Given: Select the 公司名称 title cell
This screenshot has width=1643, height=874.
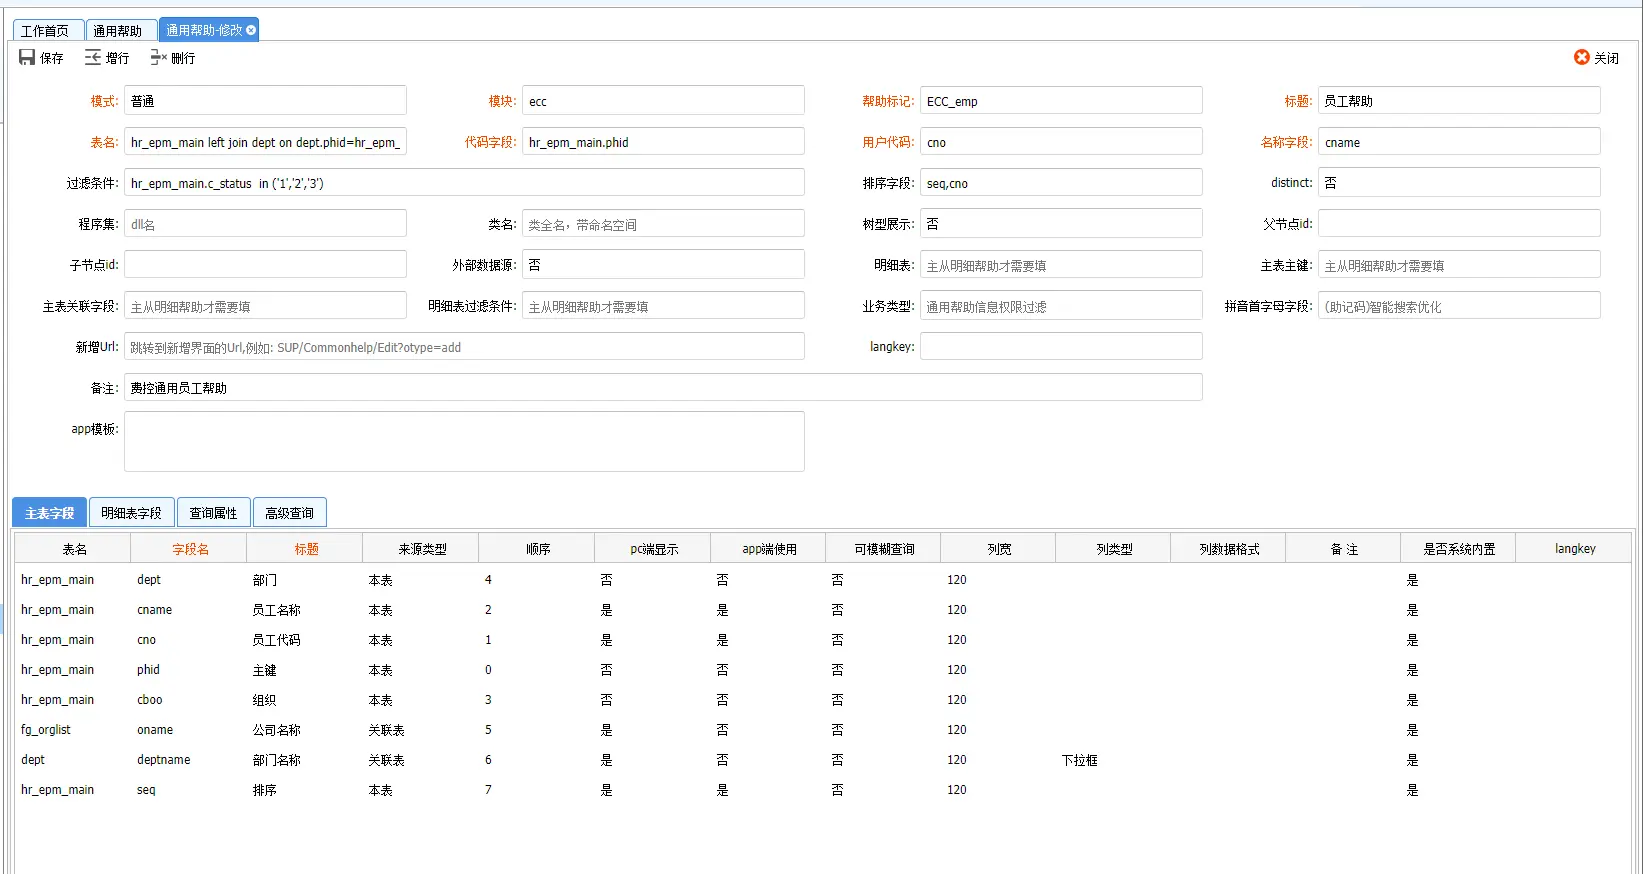Looking at the screenshot, I should click(x=305, y=729).
